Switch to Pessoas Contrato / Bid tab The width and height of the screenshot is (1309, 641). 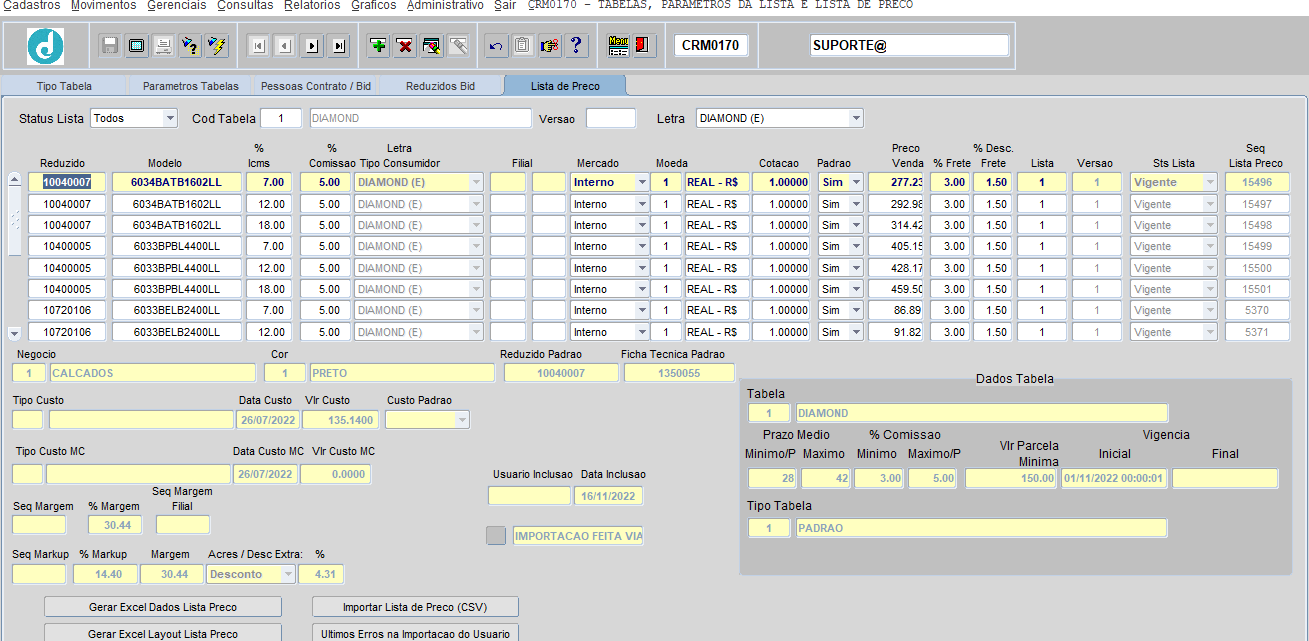click(x=315, y=86)
